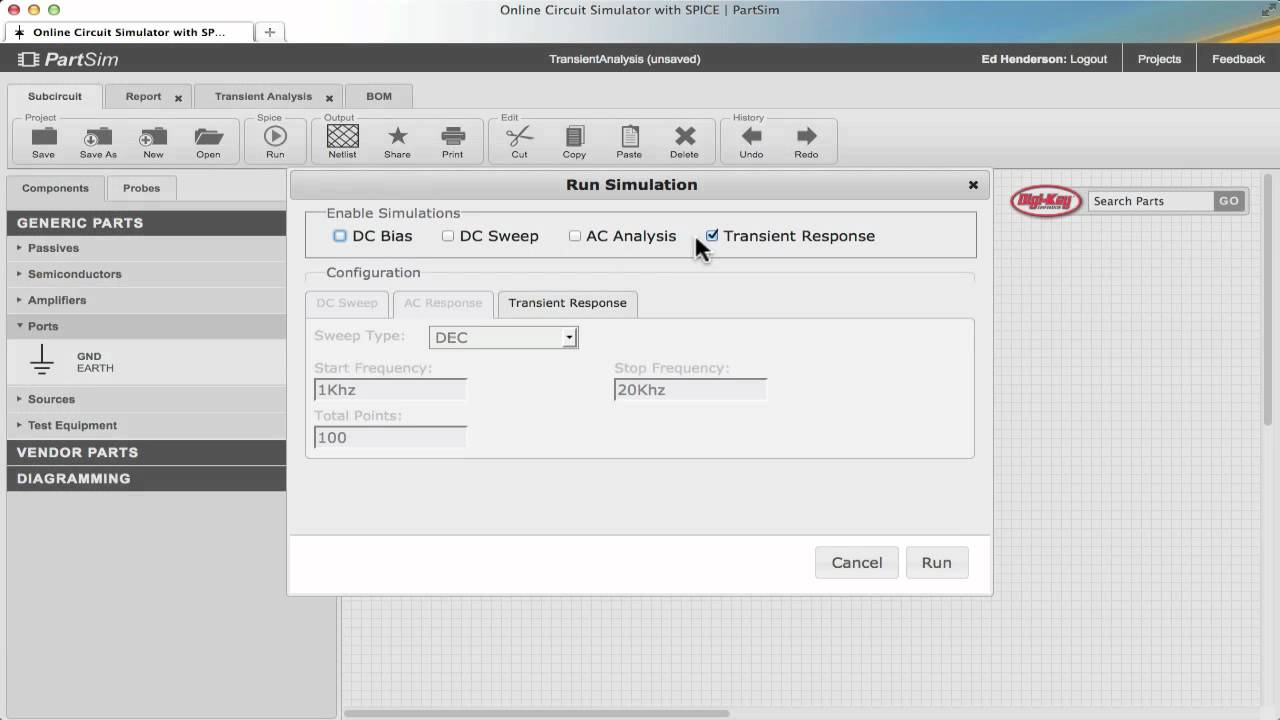Screen dimensions: 1280x720
Task: Expand the VENDOR PARTS section
Action: 146,452
